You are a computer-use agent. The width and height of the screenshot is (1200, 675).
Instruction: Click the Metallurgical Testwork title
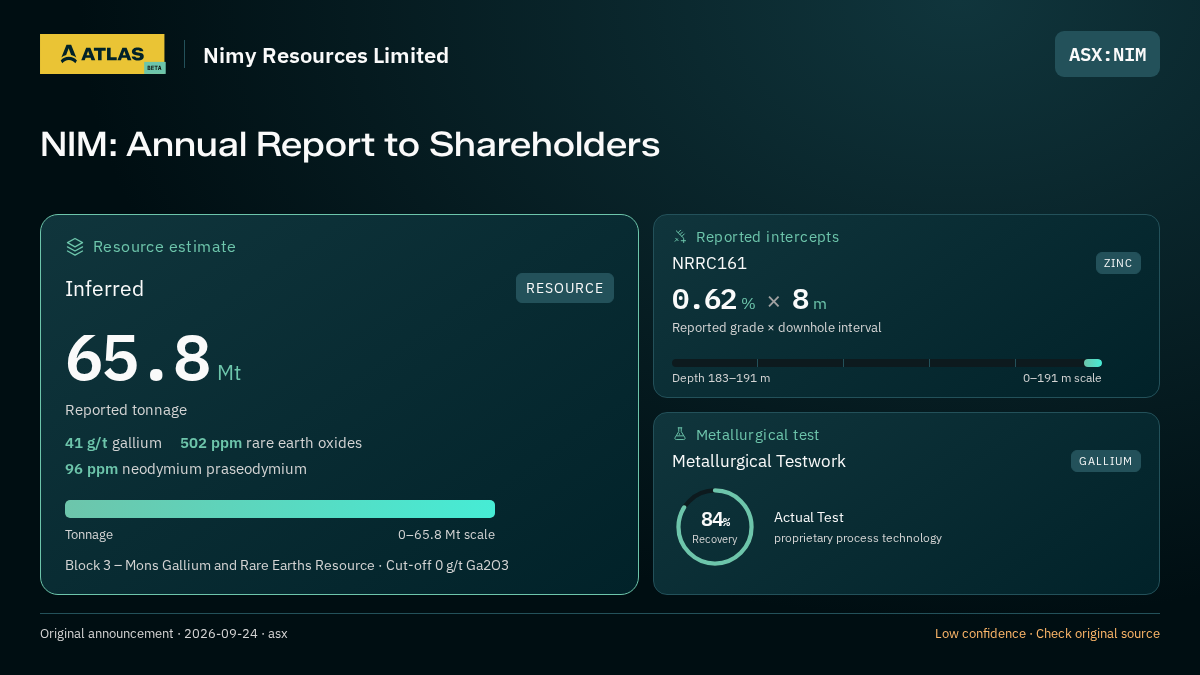[759, 461]
